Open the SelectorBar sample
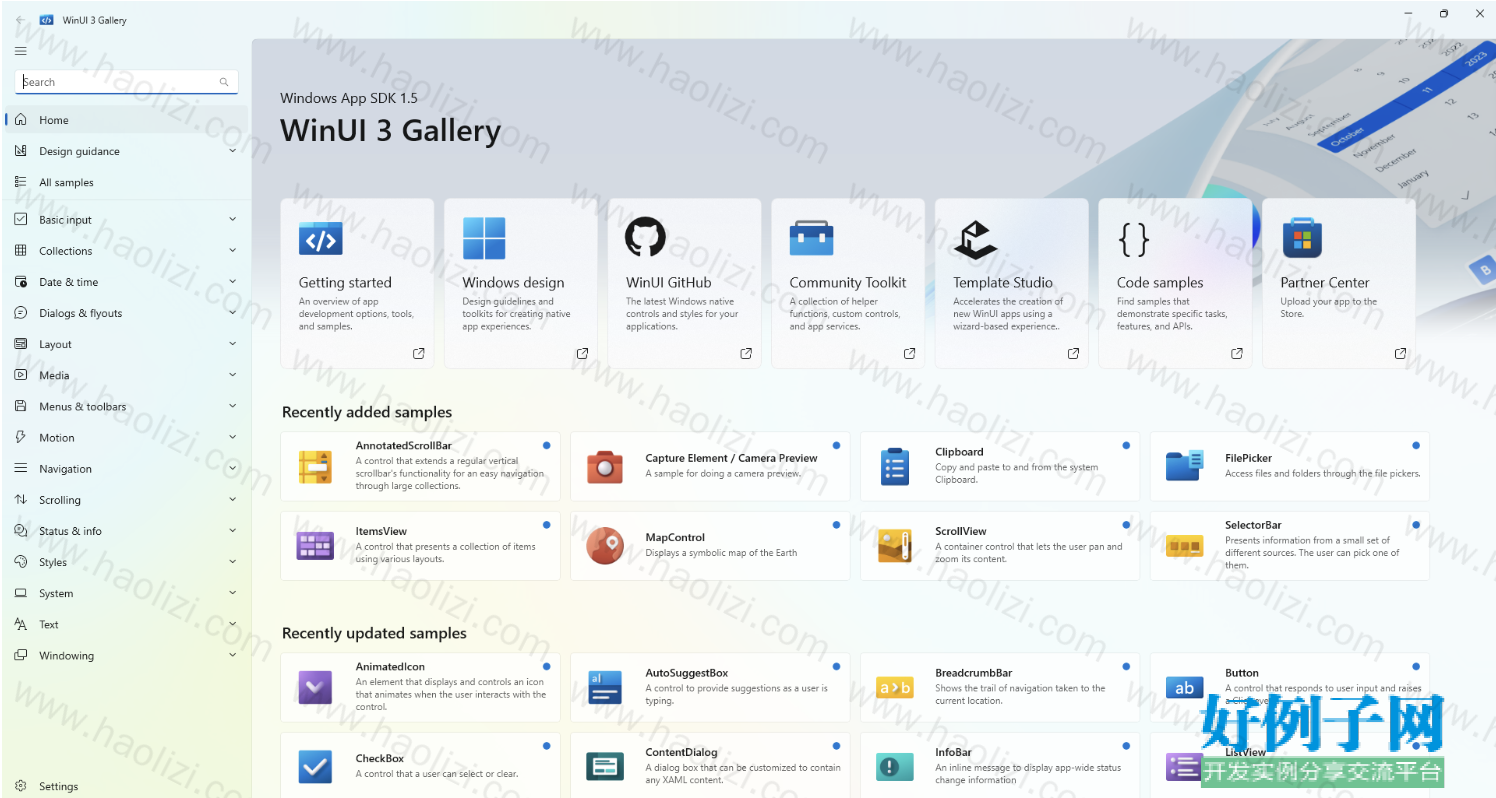 coord(1290,546)
